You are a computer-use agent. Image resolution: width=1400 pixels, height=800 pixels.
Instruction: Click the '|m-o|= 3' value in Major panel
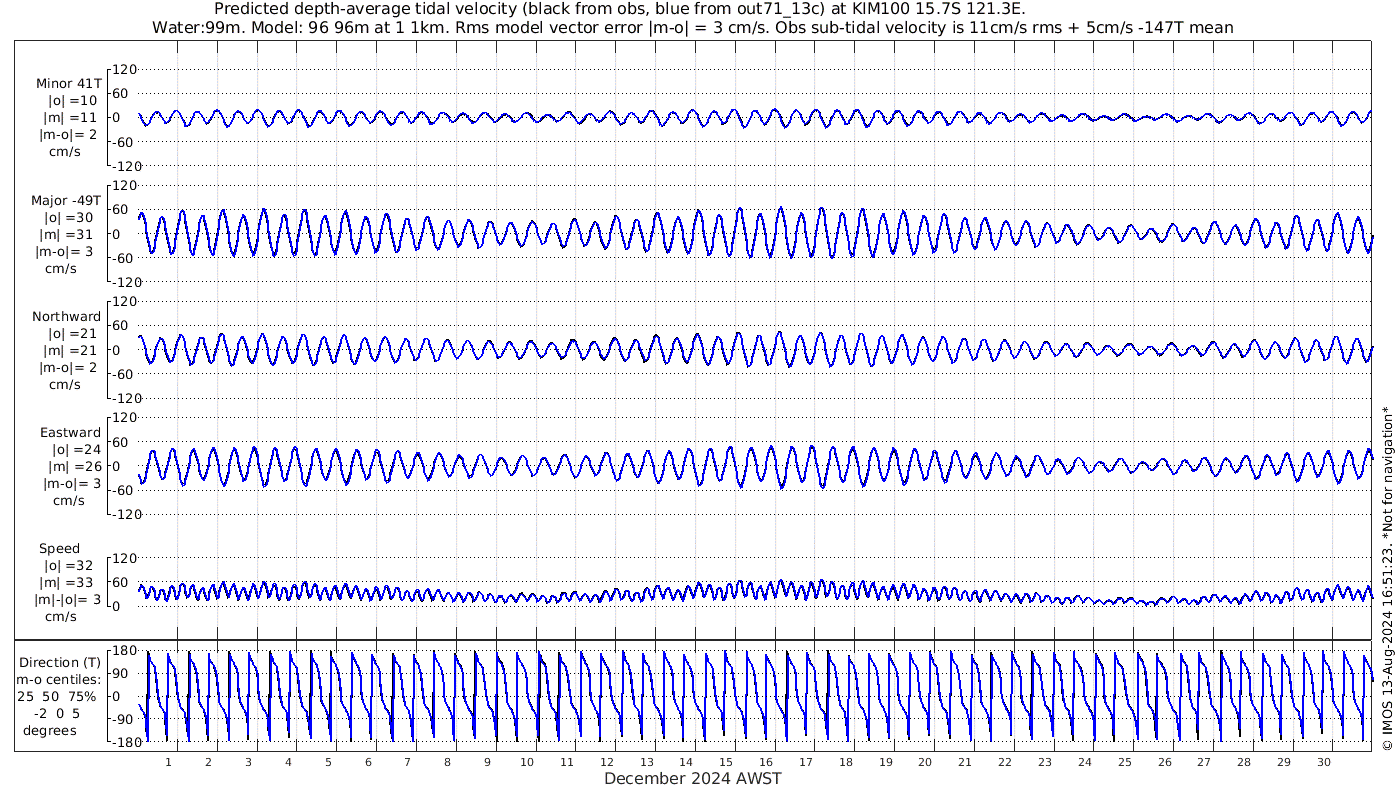66,252
